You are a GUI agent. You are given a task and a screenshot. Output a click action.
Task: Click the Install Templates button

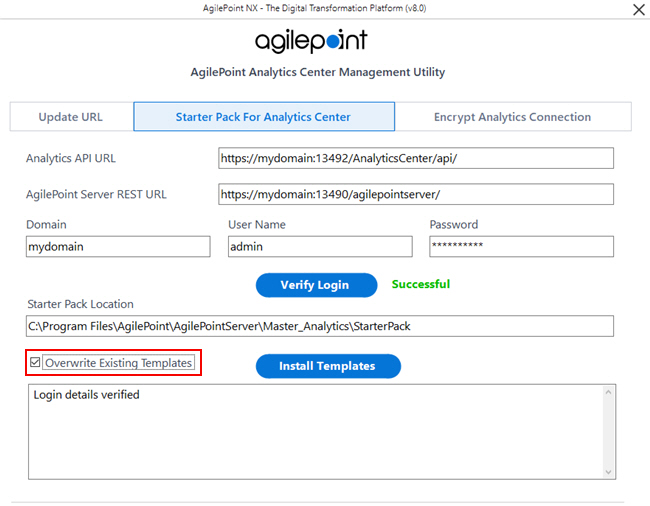click(328, 366)
